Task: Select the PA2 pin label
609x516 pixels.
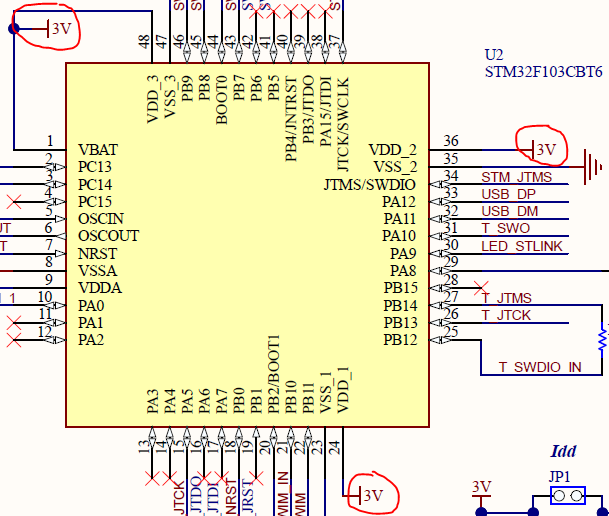Action: coord(91,340)
